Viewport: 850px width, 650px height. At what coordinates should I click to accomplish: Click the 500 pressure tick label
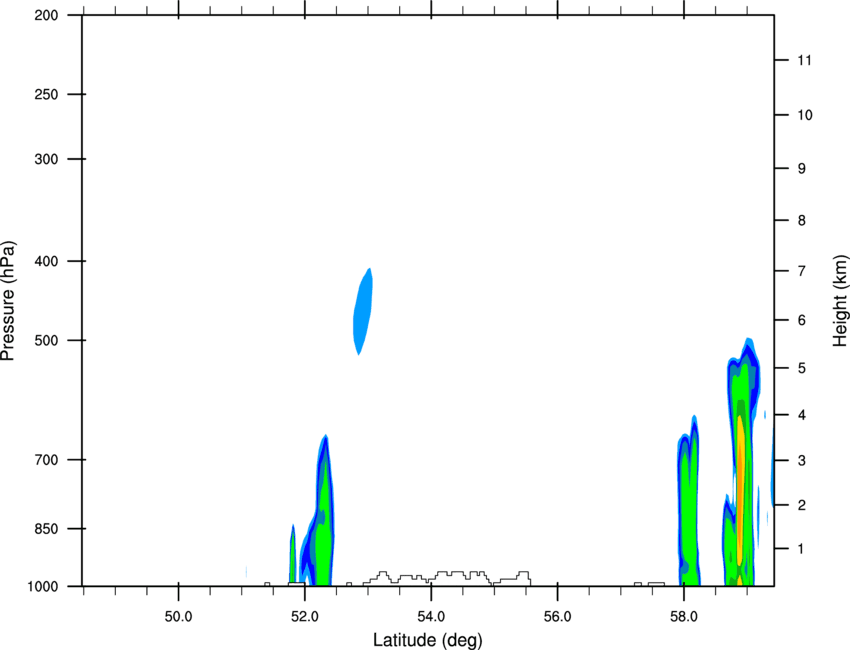[46, 340]
